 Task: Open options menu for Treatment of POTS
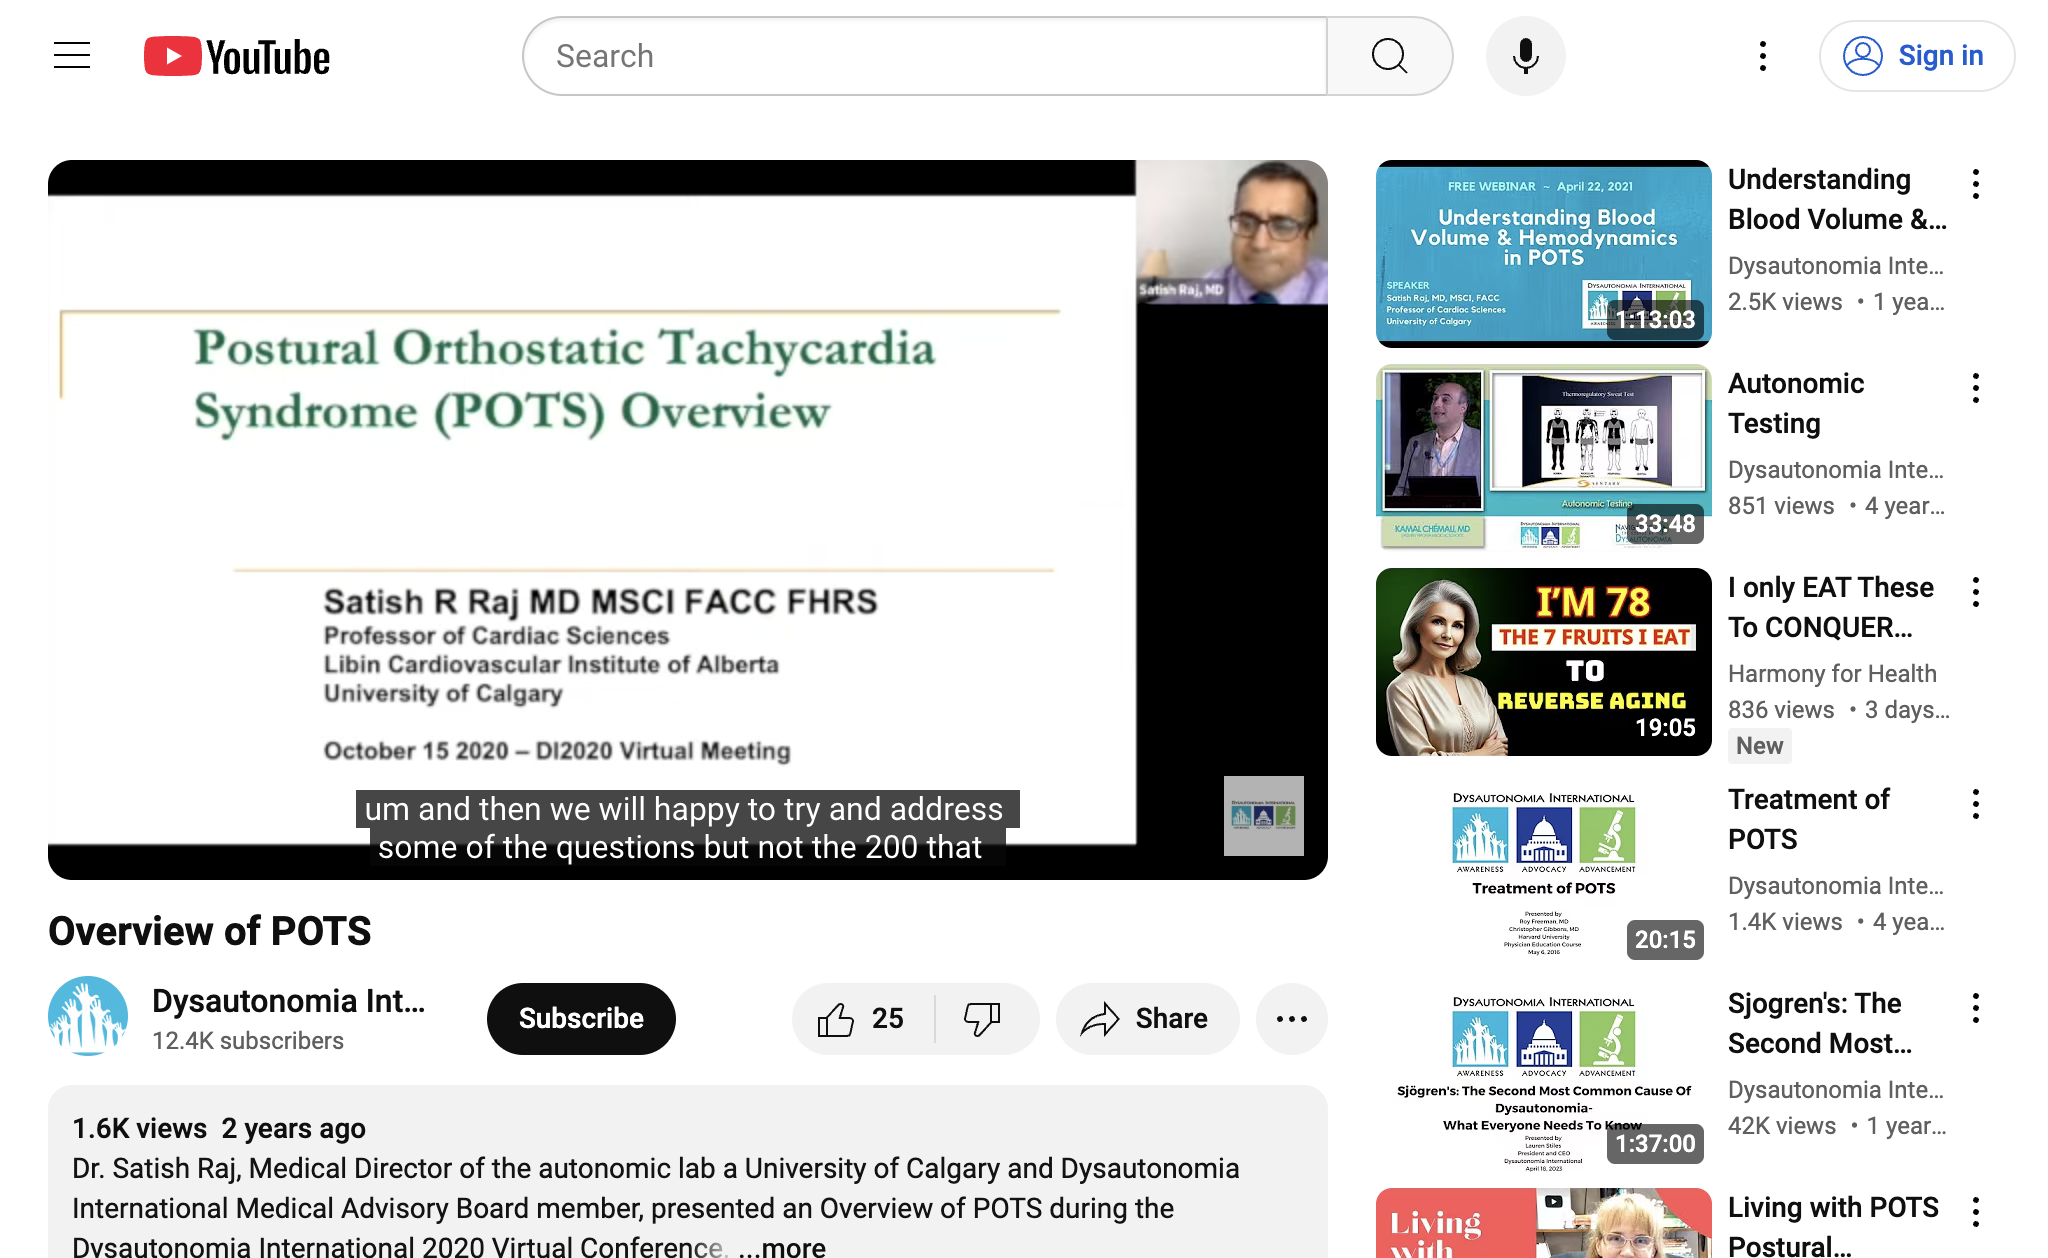1976,804
